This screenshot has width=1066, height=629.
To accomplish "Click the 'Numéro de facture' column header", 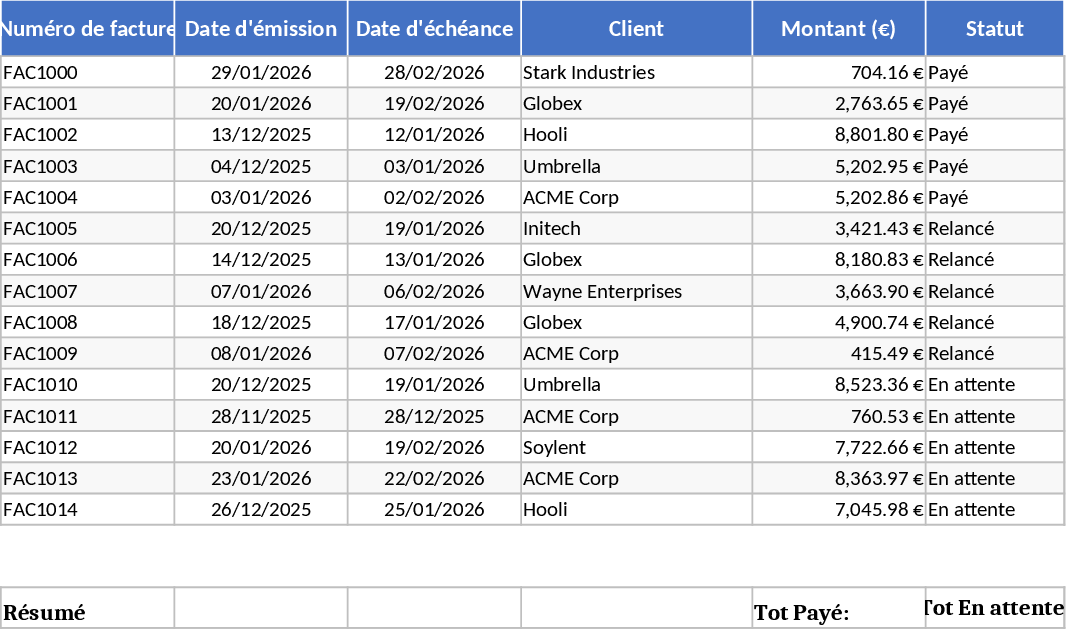I will click(x=87, y=29).
